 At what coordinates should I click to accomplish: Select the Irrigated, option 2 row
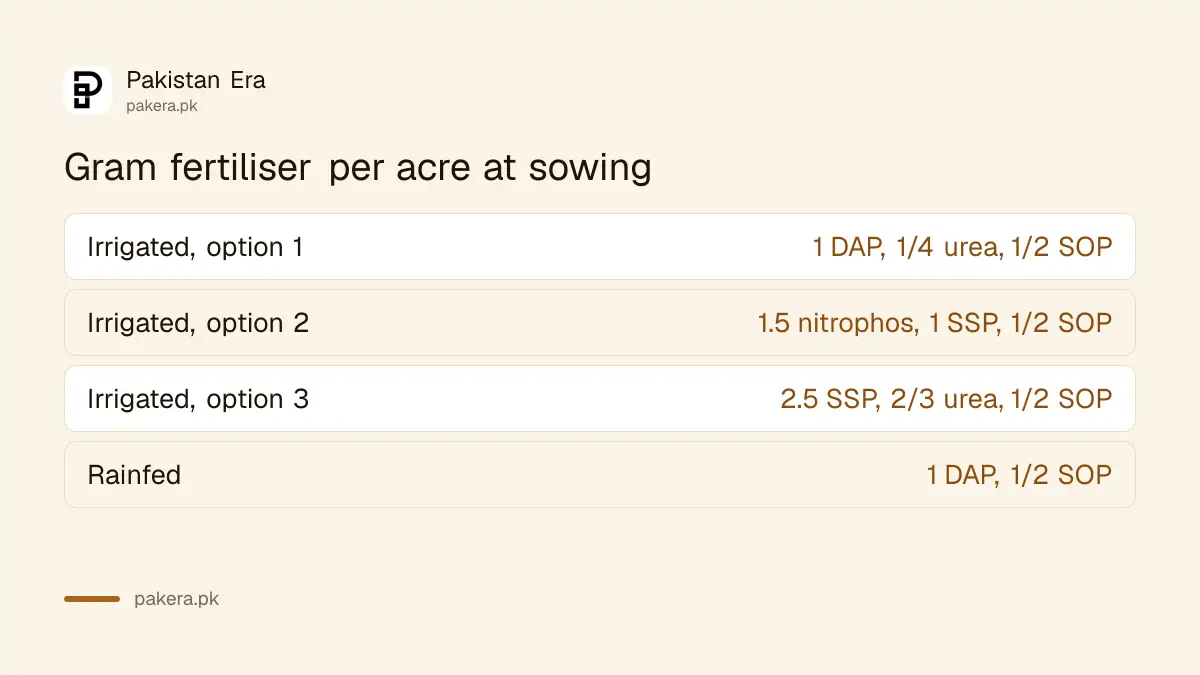click(x=600, y=322)
